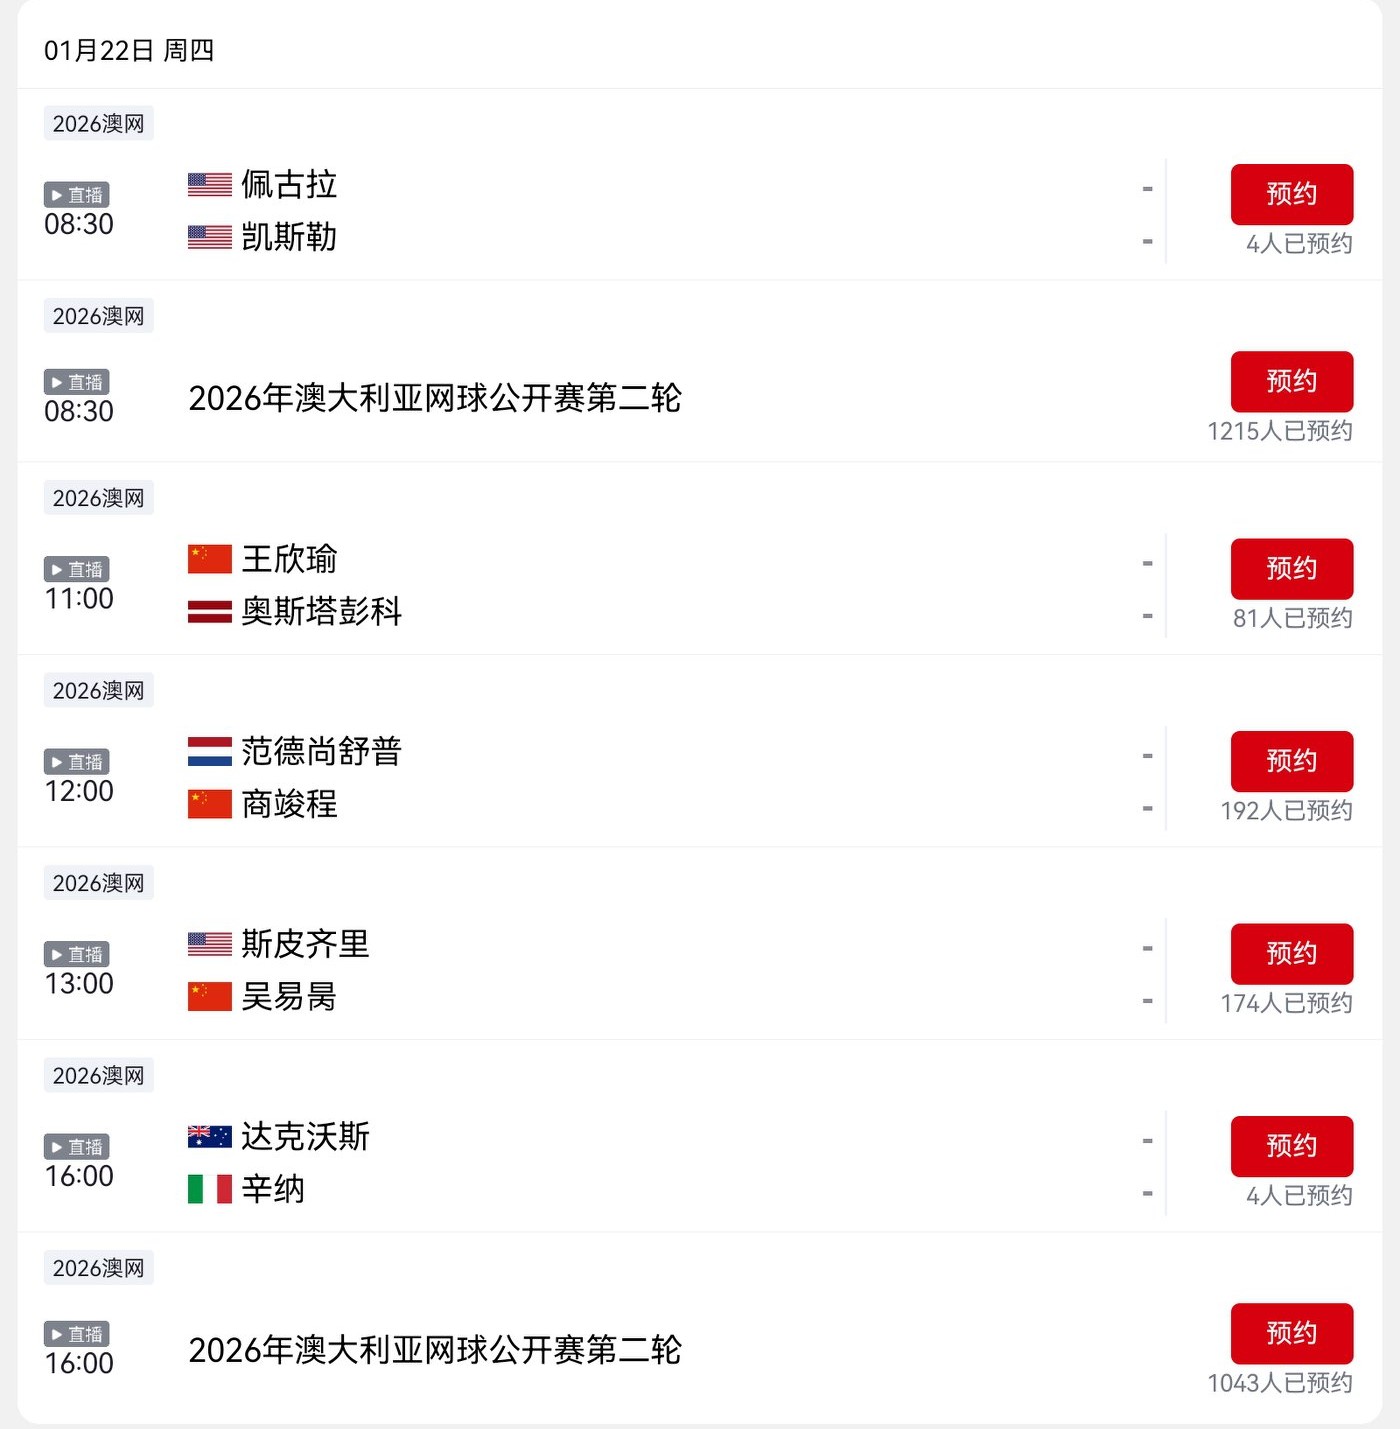The height and width of the screenshot is (1429, 1400).
Task: Open player 吴易昺's name
Action: click(x=289, y=997)
